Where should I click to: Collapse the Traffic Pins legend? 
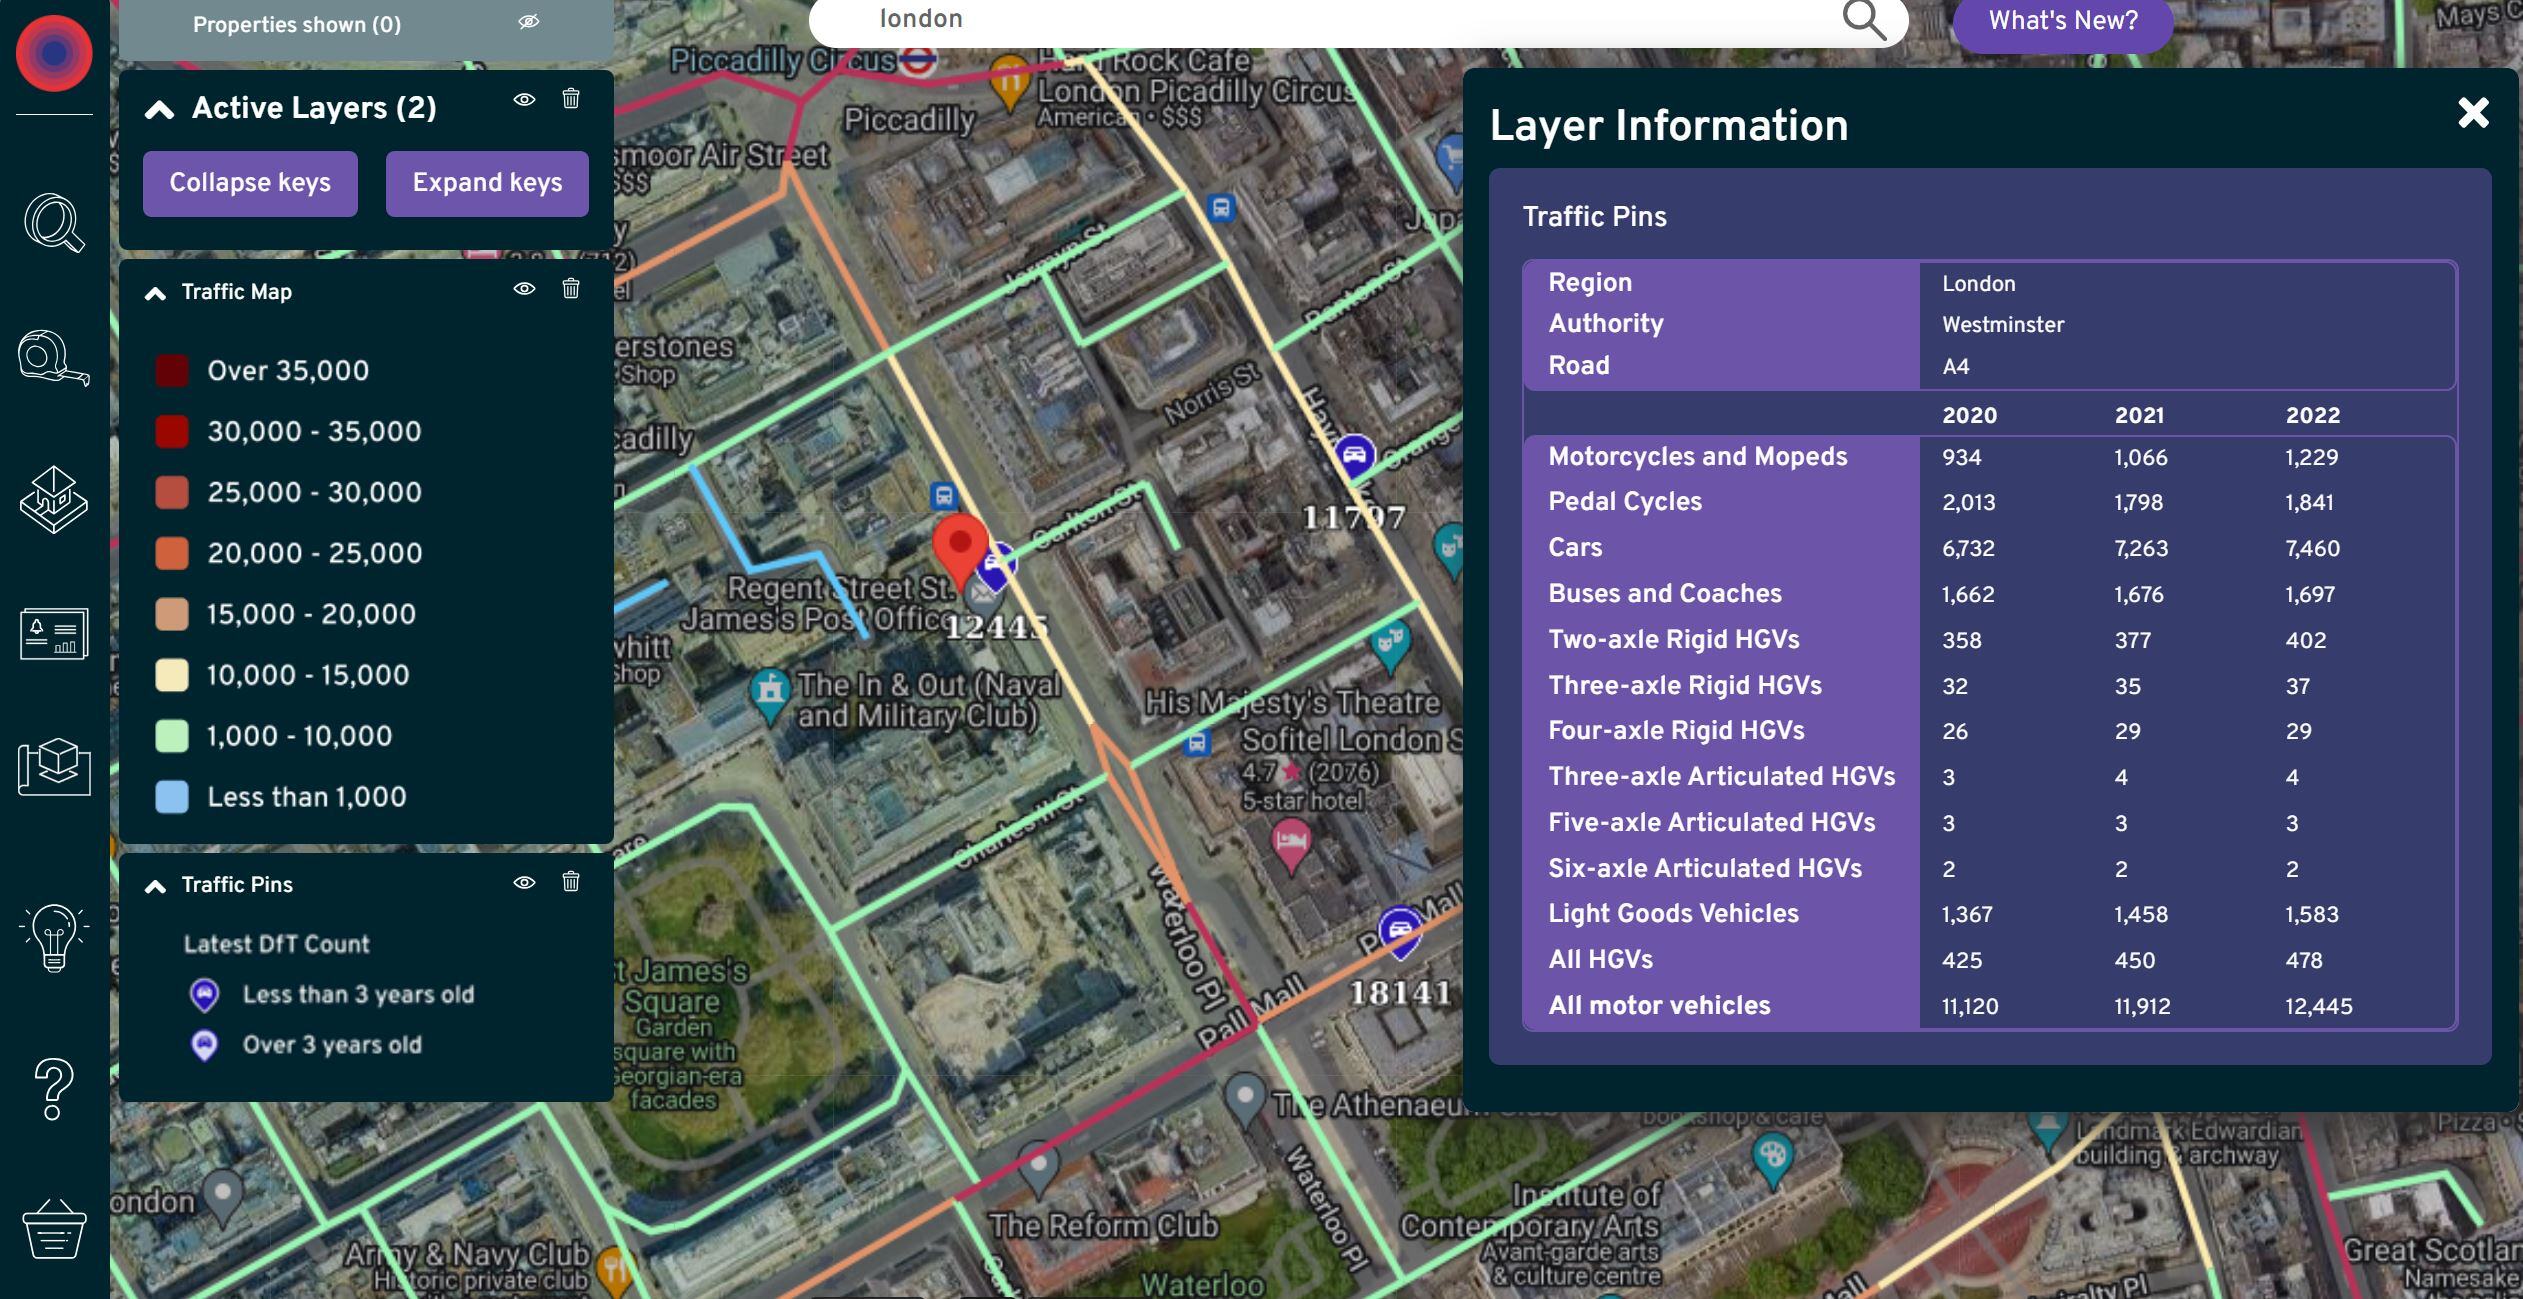point(155,885)
